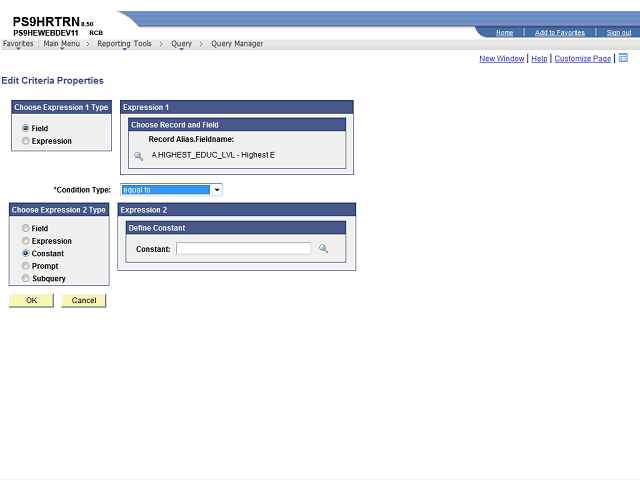This screenshot has height=480, width=640.
Task: Open the Query breadcrumb menu
Action: point(181,44)
